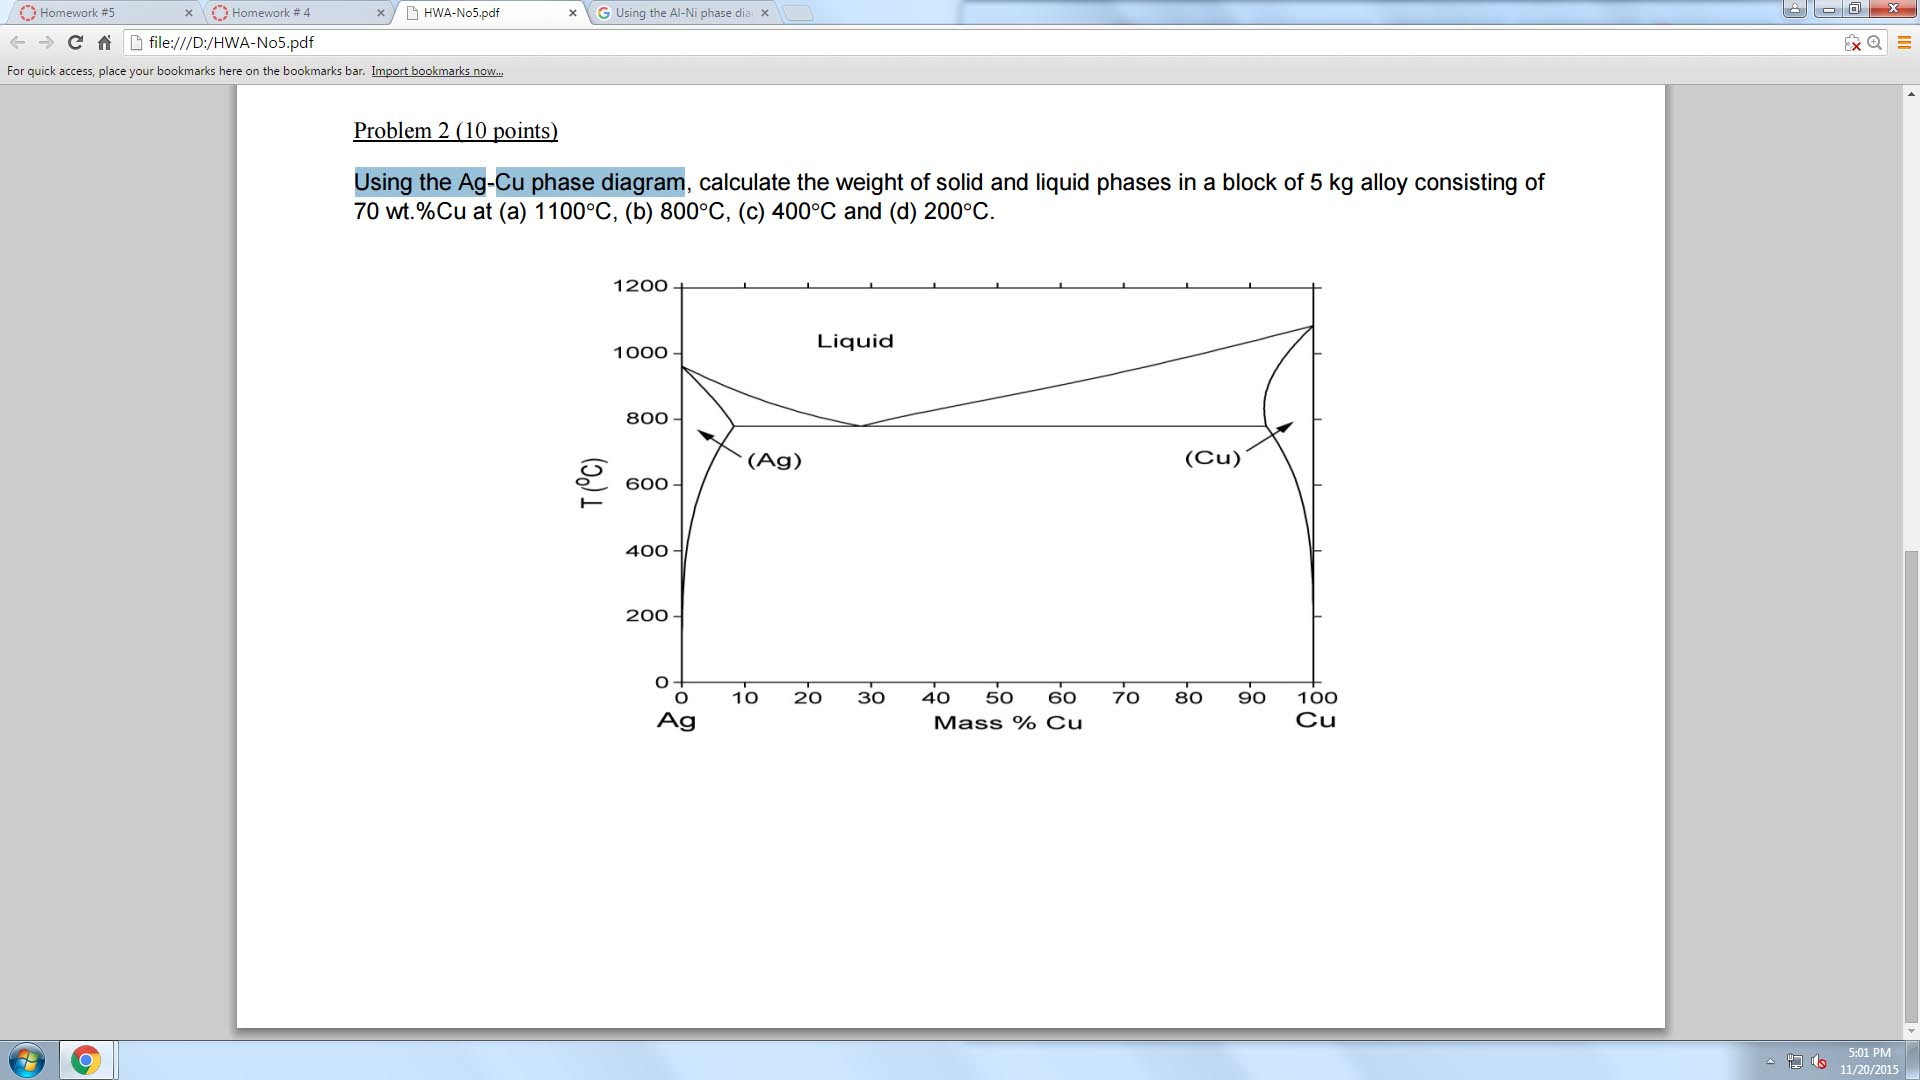Click the user profile icon at top right
The height and width of the screenshot is (1080, 1920).
click(x=1795, y=7)
